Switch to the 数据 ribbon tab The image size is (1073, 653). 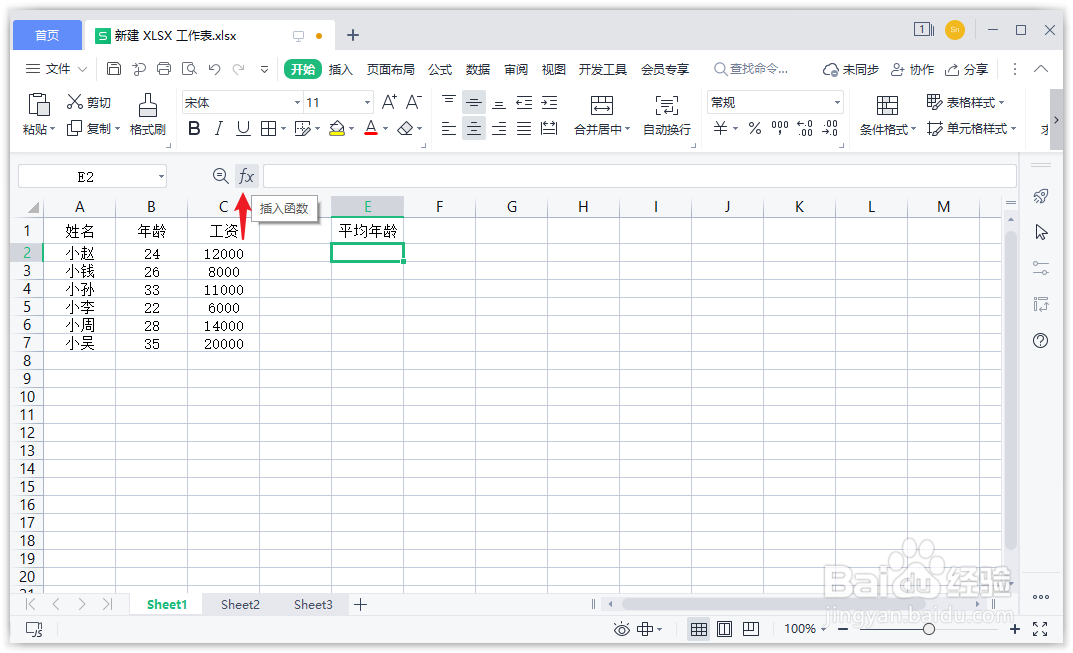[x=478, y=69]
